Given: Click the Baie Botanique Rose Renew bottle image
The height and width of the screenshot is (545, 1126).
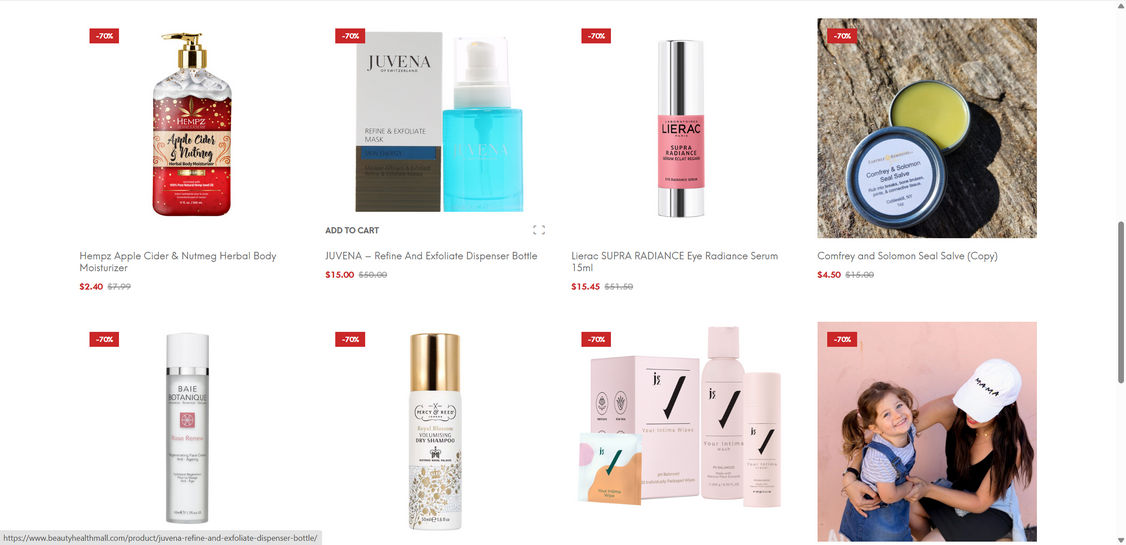Looking at the screenshot, I should tap(187, 431).
